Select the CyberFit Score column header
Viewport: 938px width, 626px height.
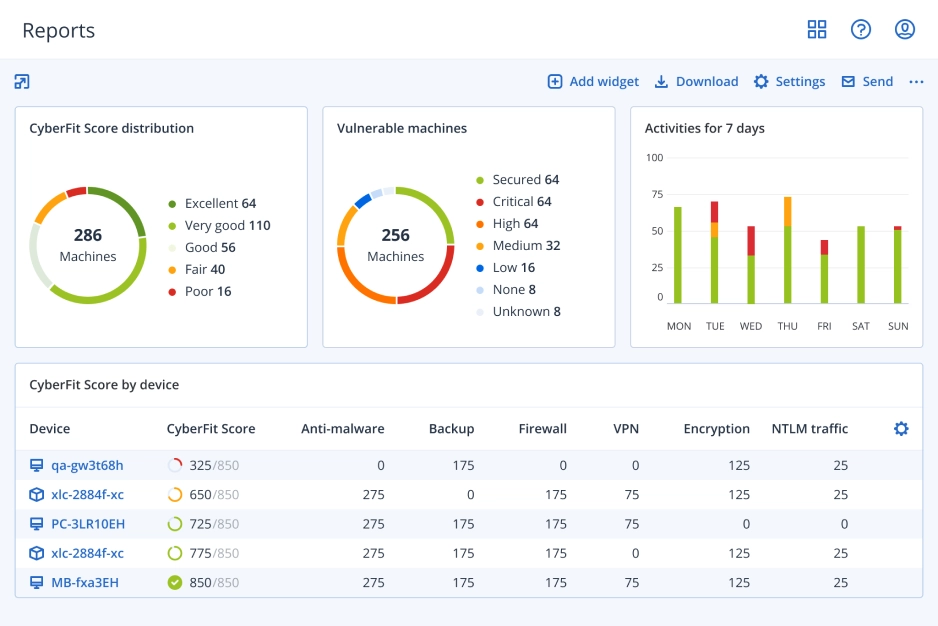(211, 428)
